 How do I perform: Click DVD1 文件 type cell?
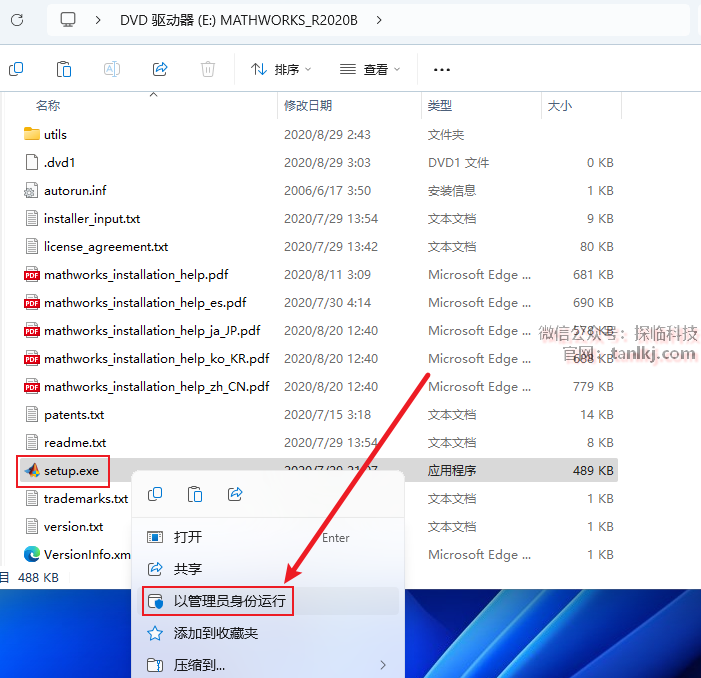point(458,163)
